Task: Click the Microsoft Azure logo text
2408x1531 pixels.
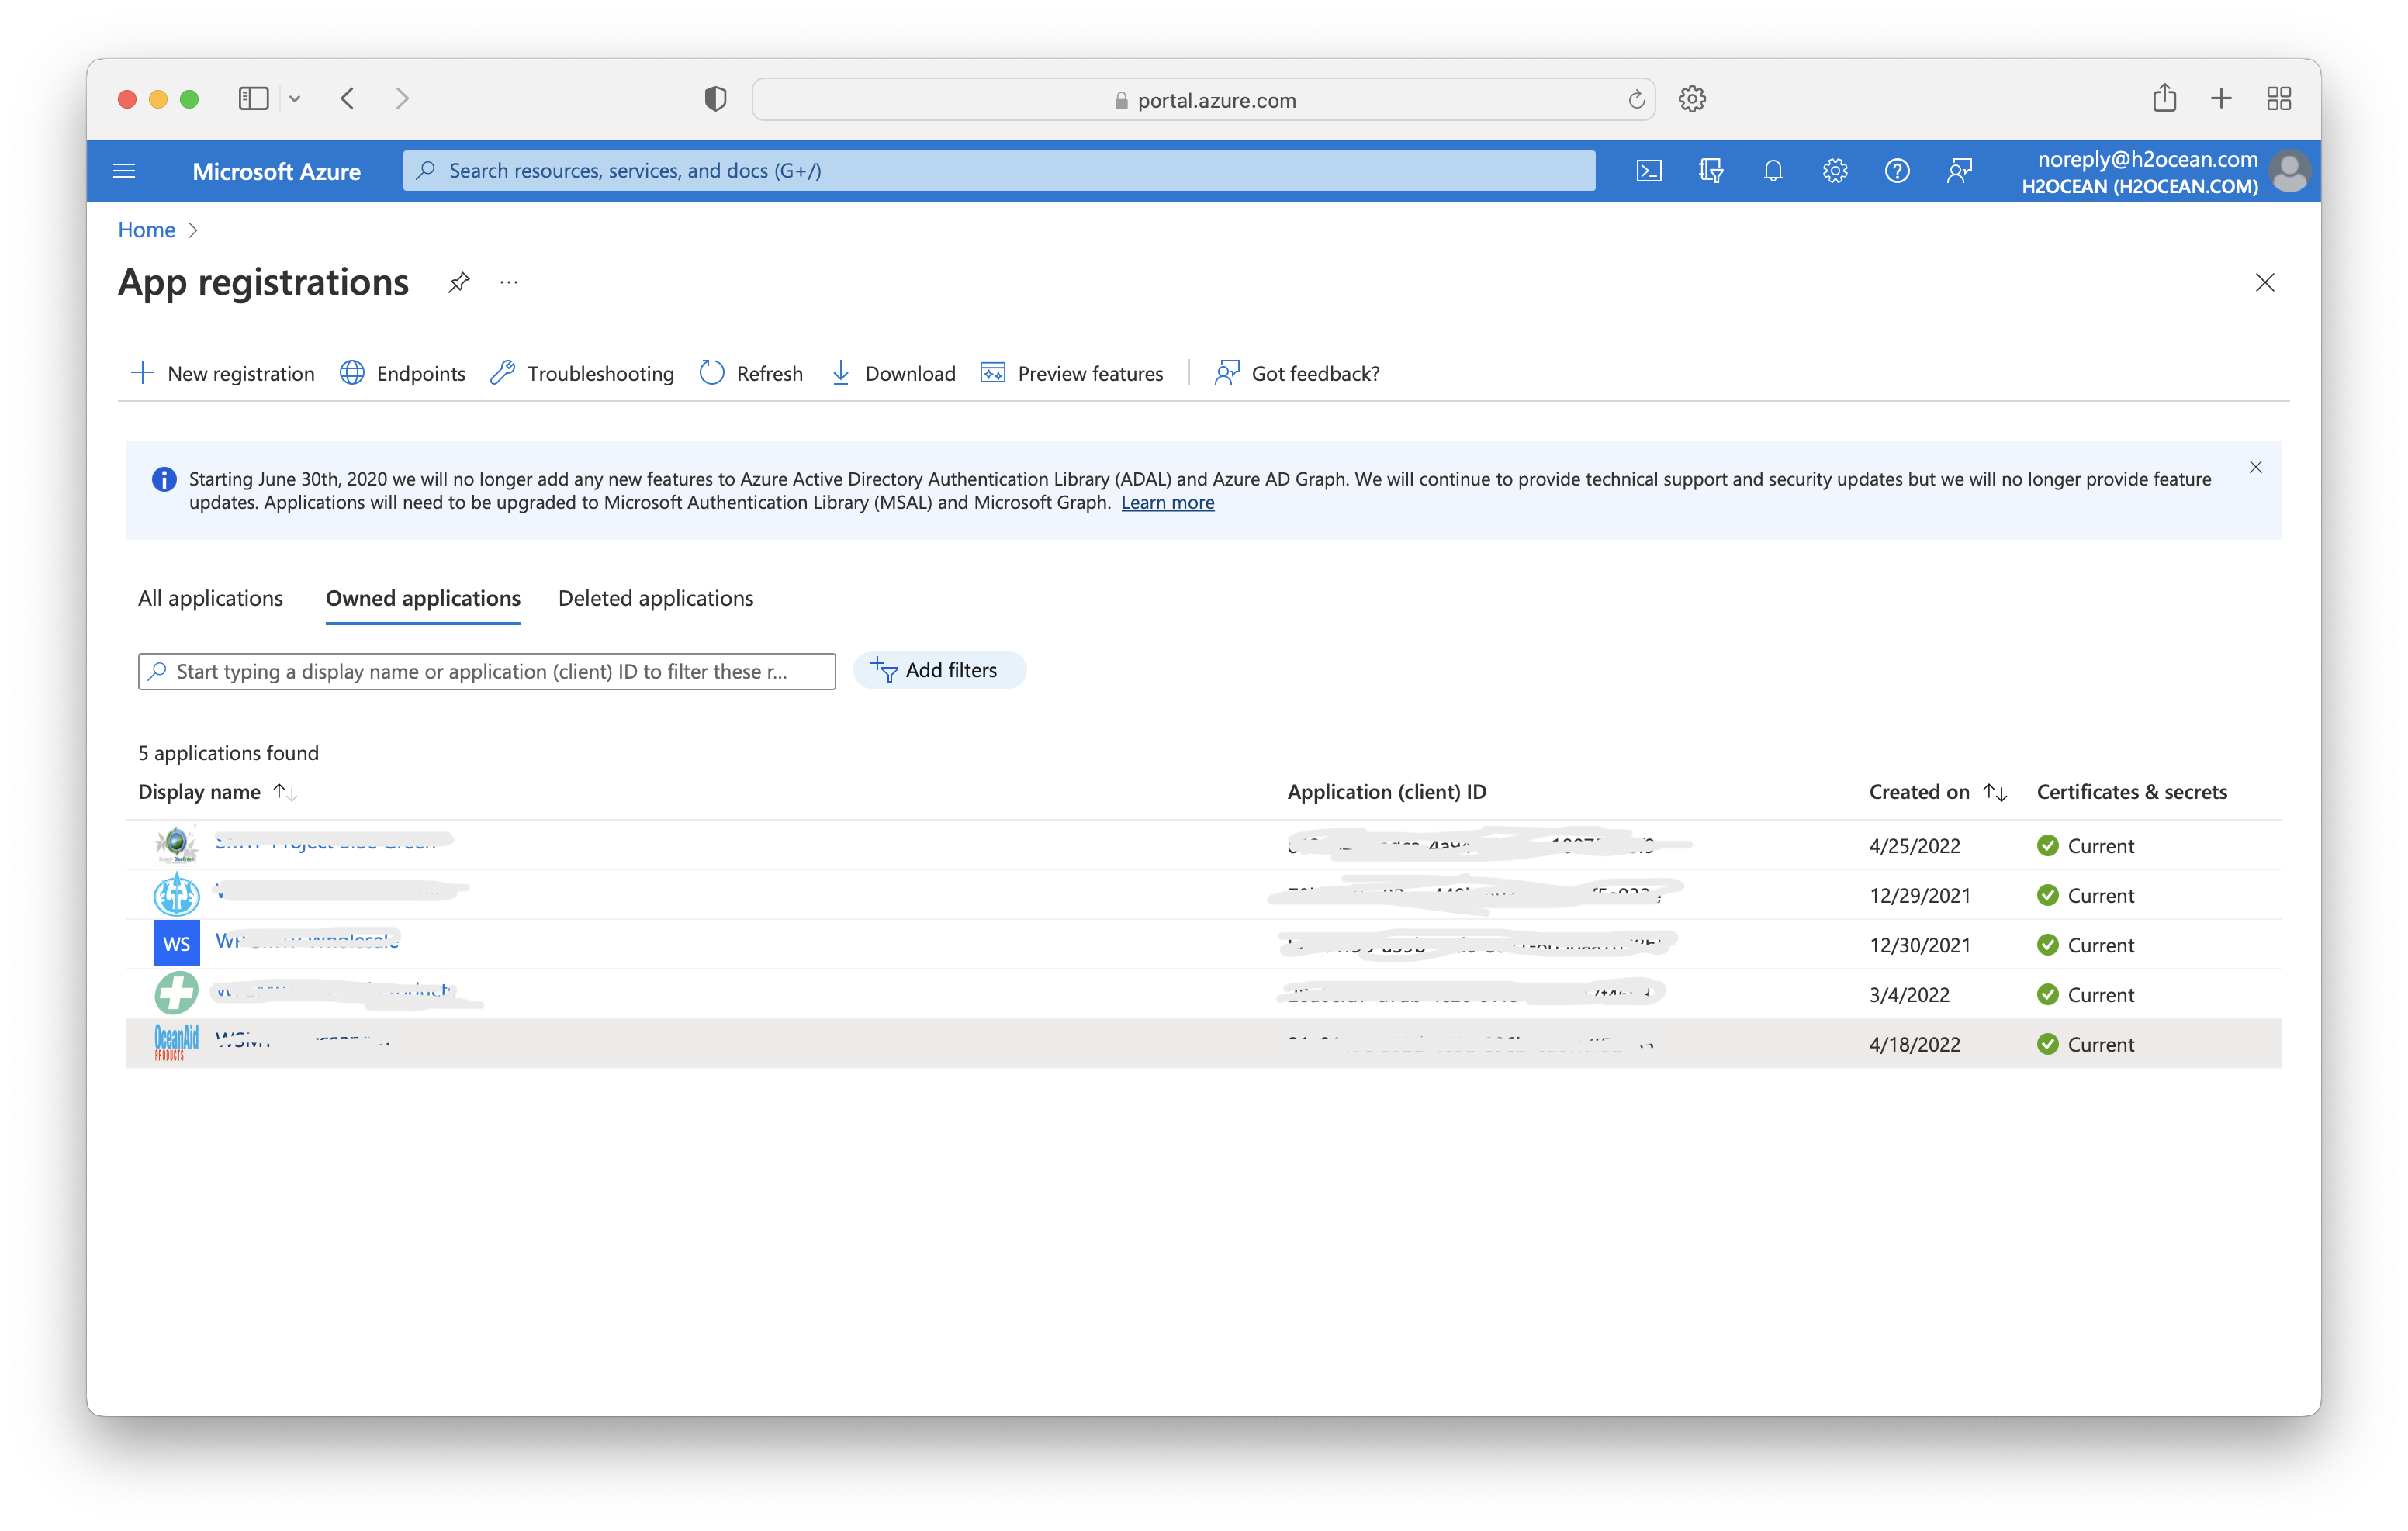Action: point(277,171)
